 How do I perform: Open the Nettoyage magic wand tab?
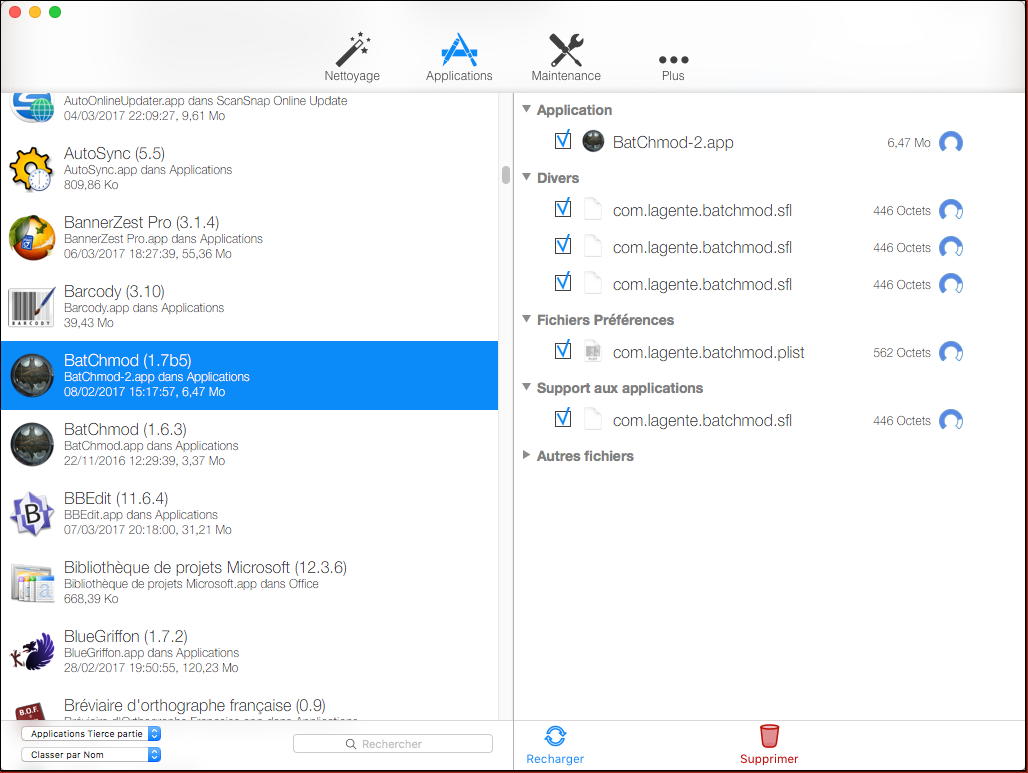(352, 57)
